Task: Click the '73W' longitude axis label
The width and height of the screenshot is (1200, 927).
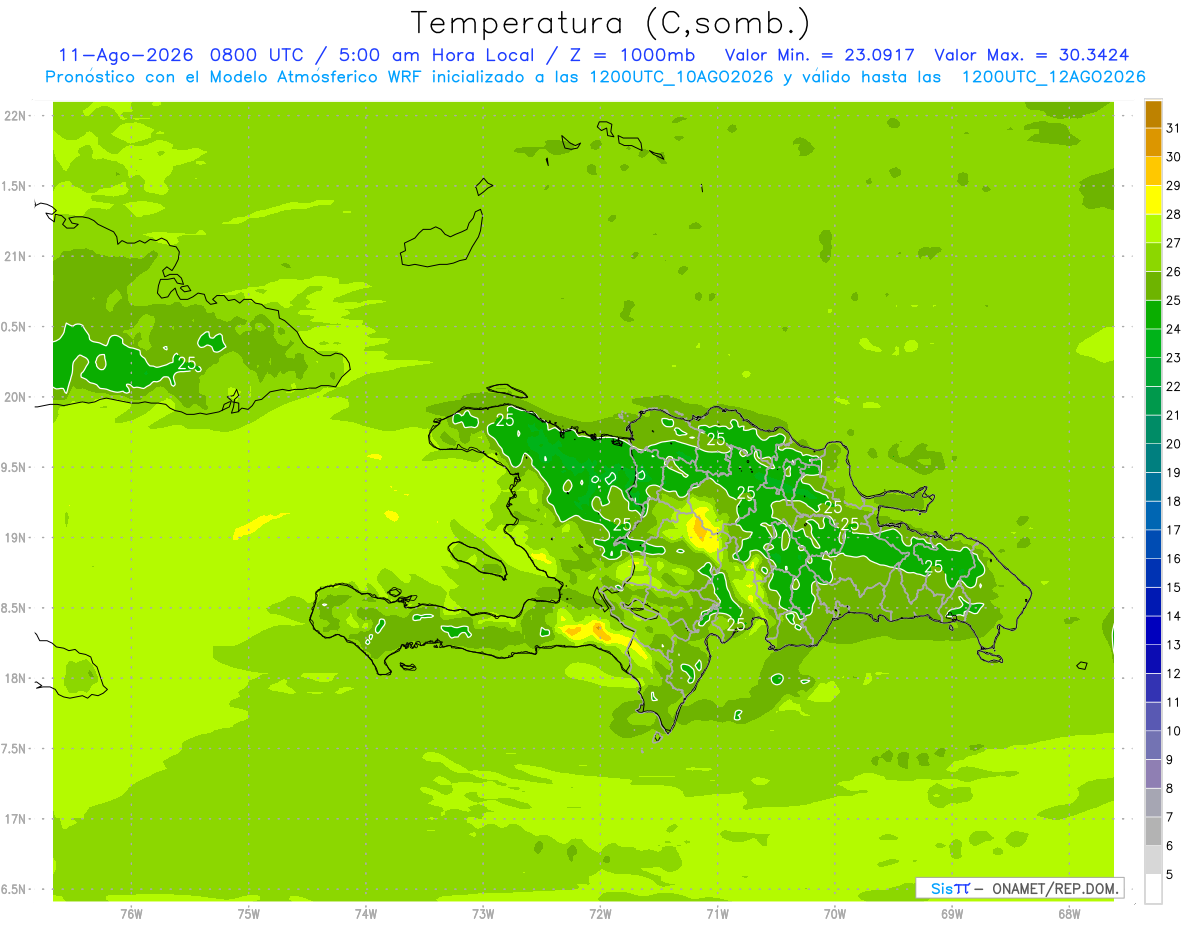Action: (483, 913)
